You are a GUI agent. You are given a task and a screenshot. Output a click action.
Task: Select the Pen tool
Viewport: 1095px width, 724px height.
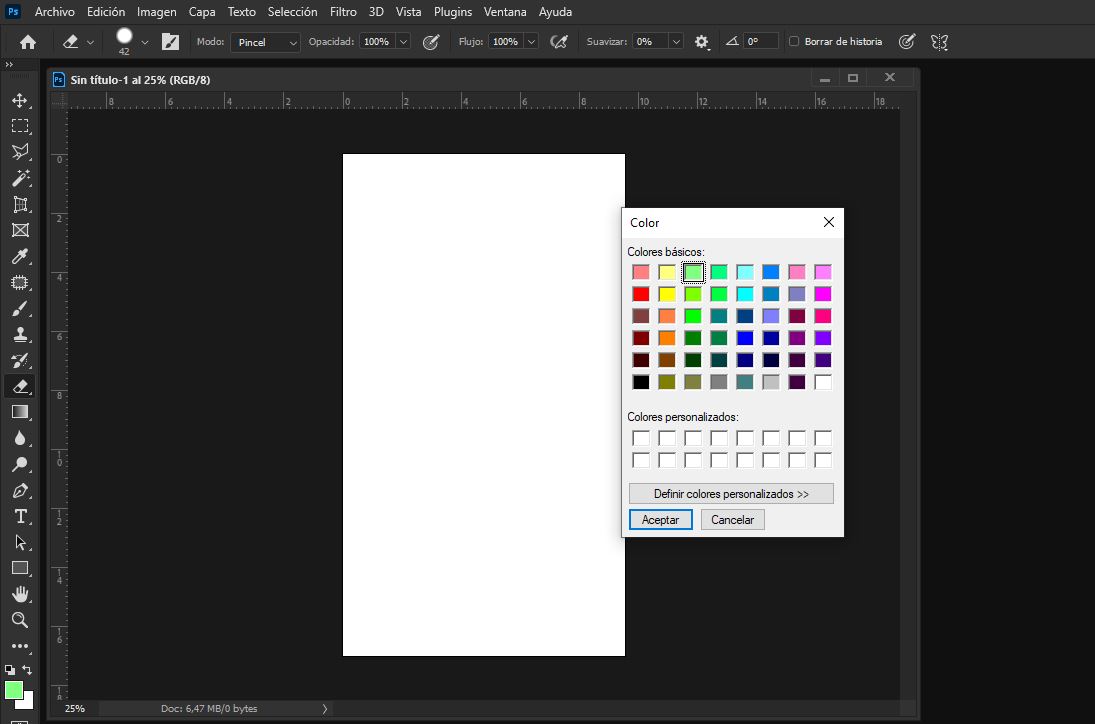click(x=22, y=490)
